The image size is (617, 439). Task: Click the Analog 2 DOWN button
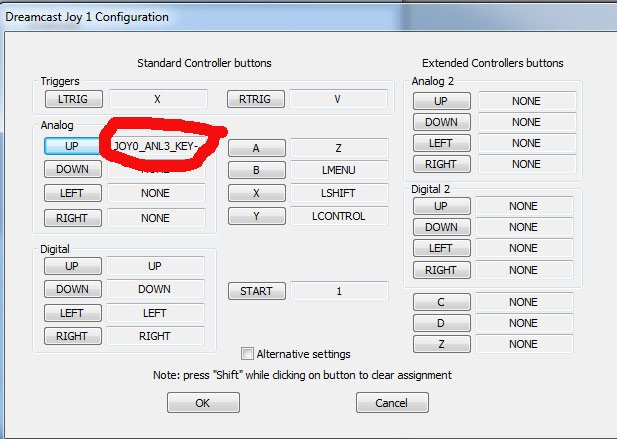click(442, 122)
